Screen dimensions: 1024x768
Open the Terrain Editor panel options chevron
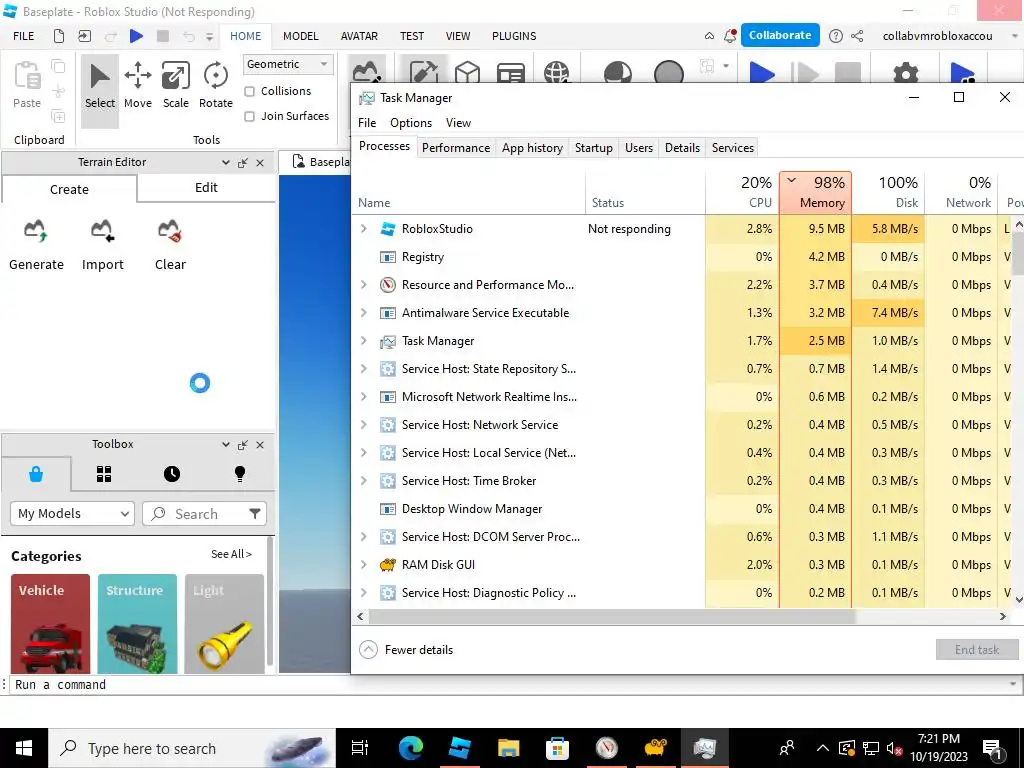click(225, 163)
